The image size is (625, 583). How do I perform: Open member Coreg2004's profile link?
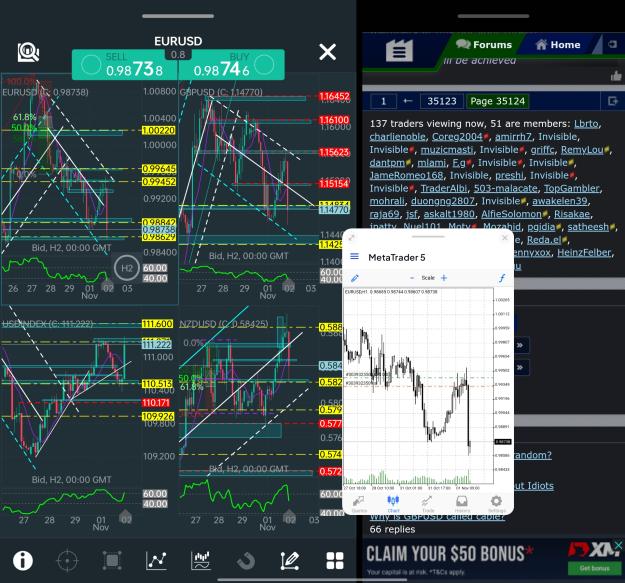[x=457, y=137]
